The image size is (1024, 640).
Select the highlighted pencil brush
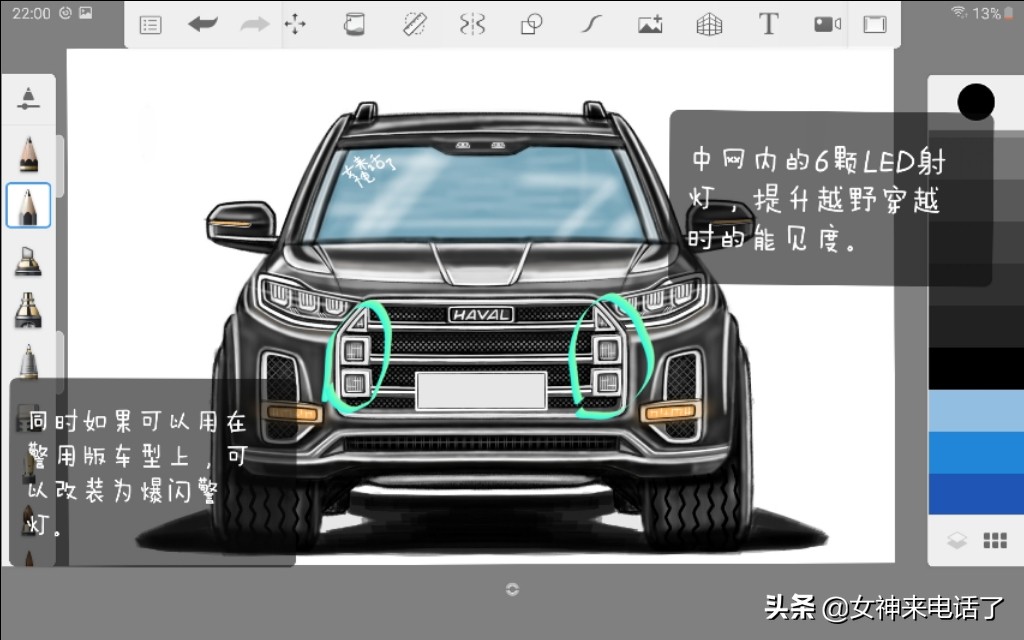pos(28,205)
